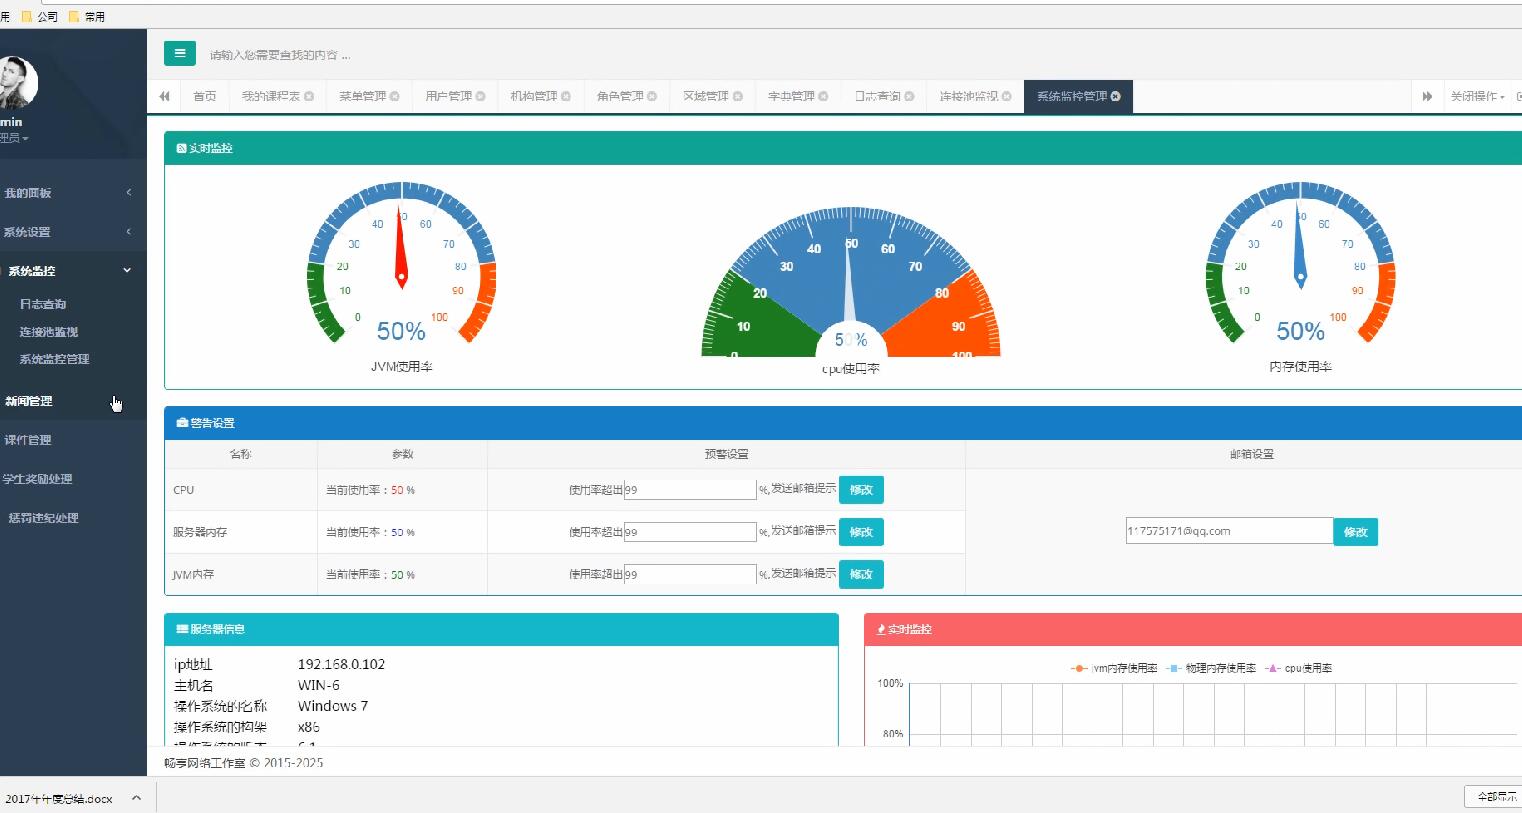Toggle the 物理内存使用率 legend marker in the chart
The width and height of the screenshot is (1522, 813).
pyautogui.click(x=1173, y=668)
